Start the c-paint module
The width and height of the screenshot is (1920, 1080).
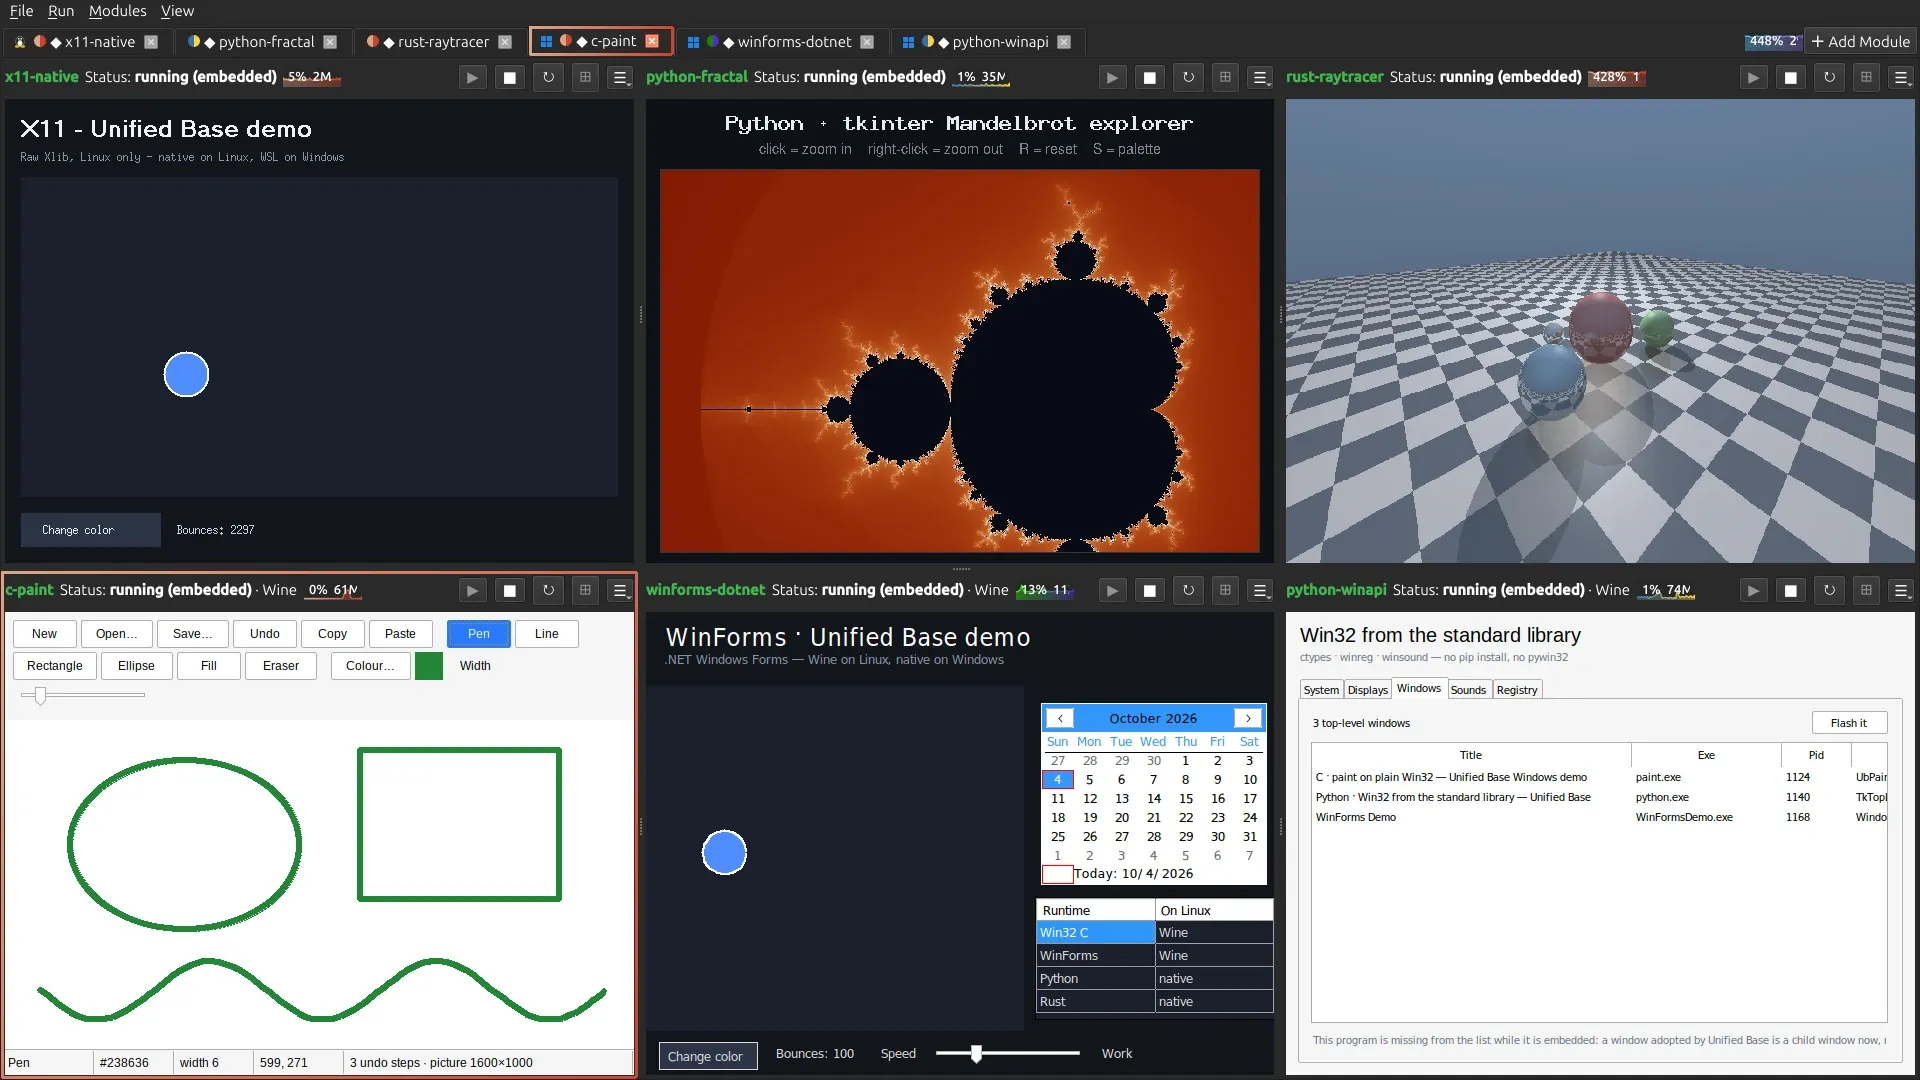point(472,590)
